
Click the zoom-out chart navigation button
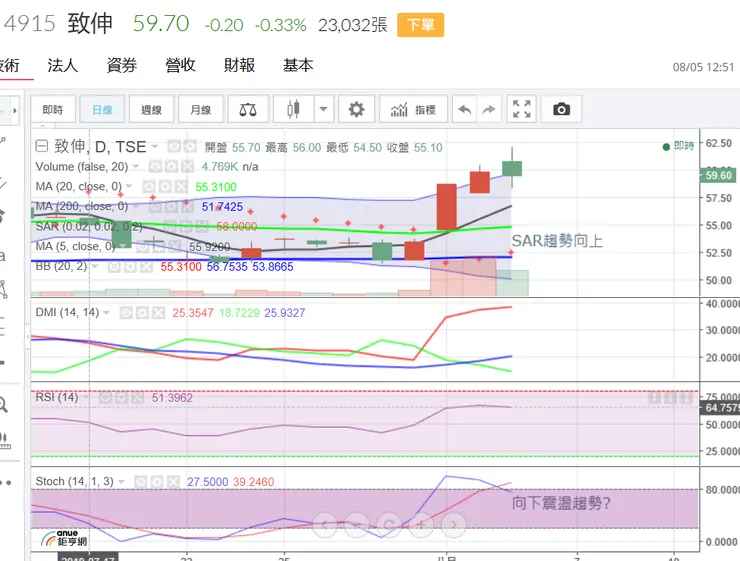pos(357,525)
